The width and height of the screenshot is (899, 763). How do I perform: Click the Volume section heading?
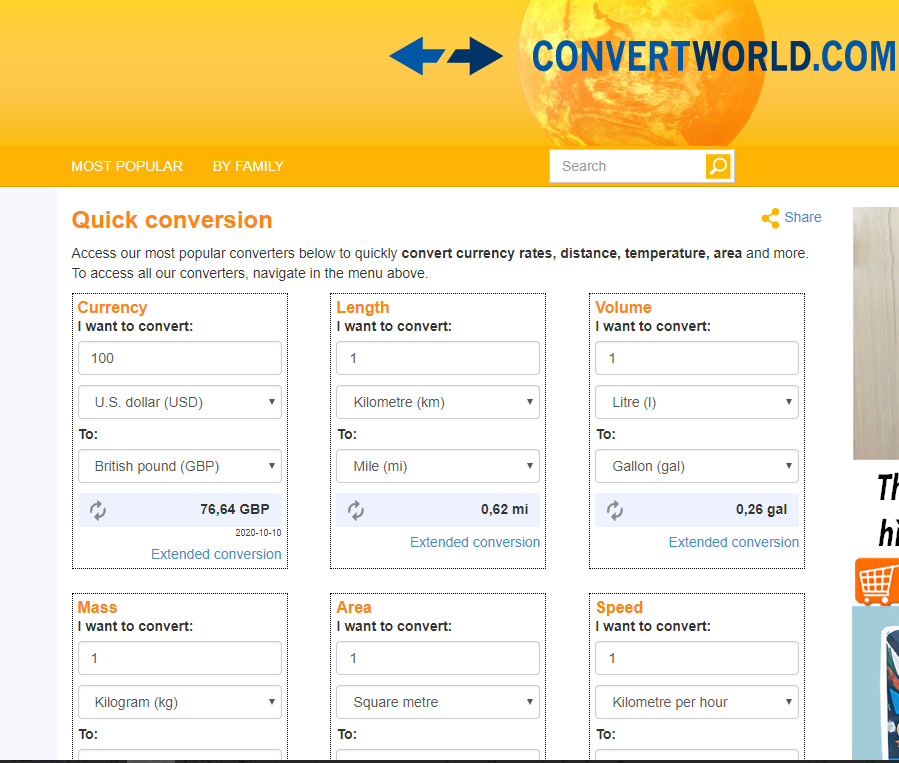(623, 307)
